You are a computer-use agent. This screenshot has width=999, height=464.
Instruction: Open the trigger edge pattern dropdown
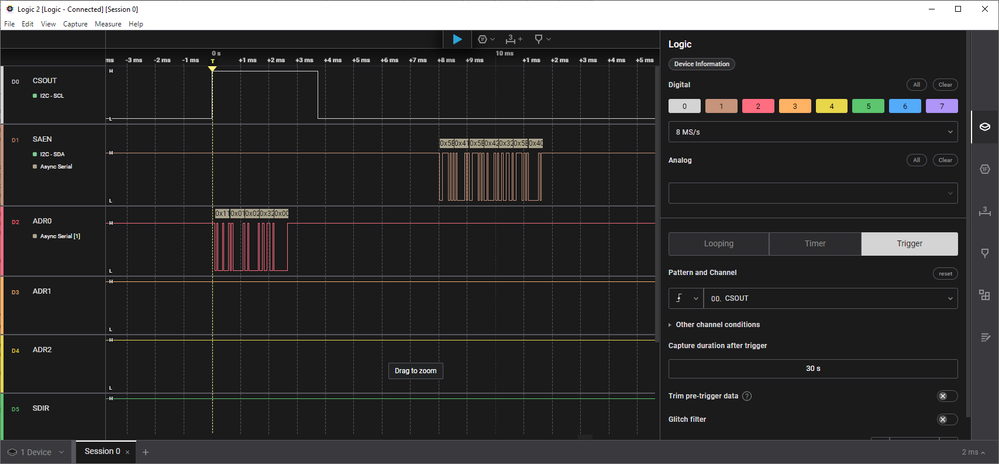click(686, 298)
